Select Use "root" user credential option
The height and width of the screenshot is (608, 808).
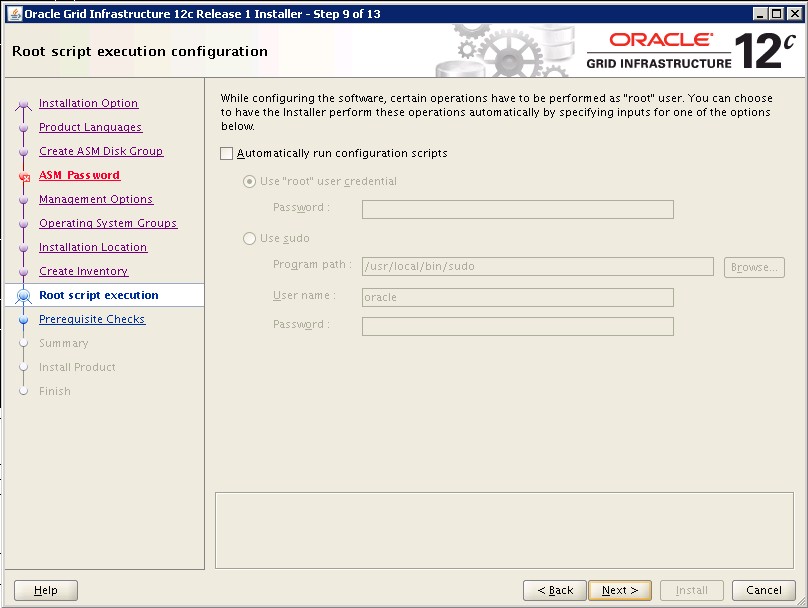point(249,181)
